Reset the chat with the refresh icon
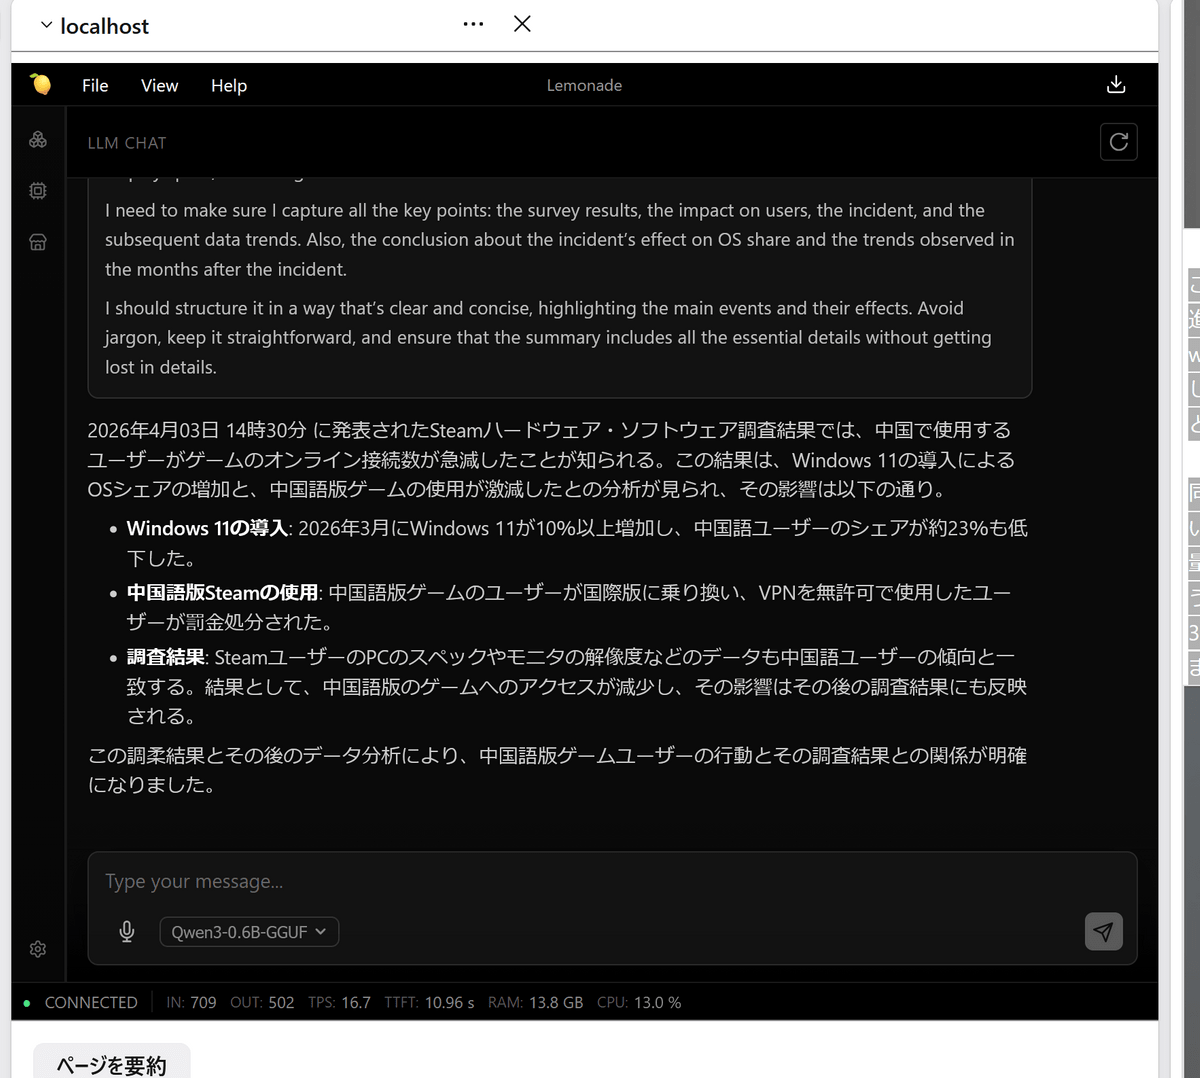1200x1078 pixels. (x=1118, y=142)
